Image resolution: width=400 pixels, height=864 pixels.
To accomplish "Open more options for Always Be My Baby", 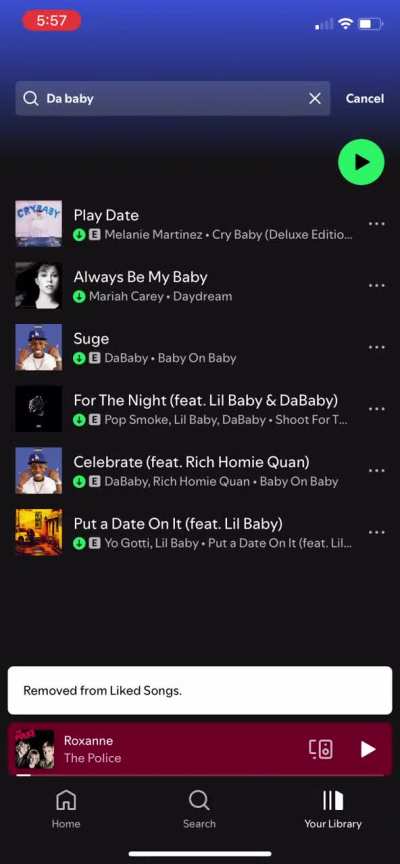I will point(376,285).
